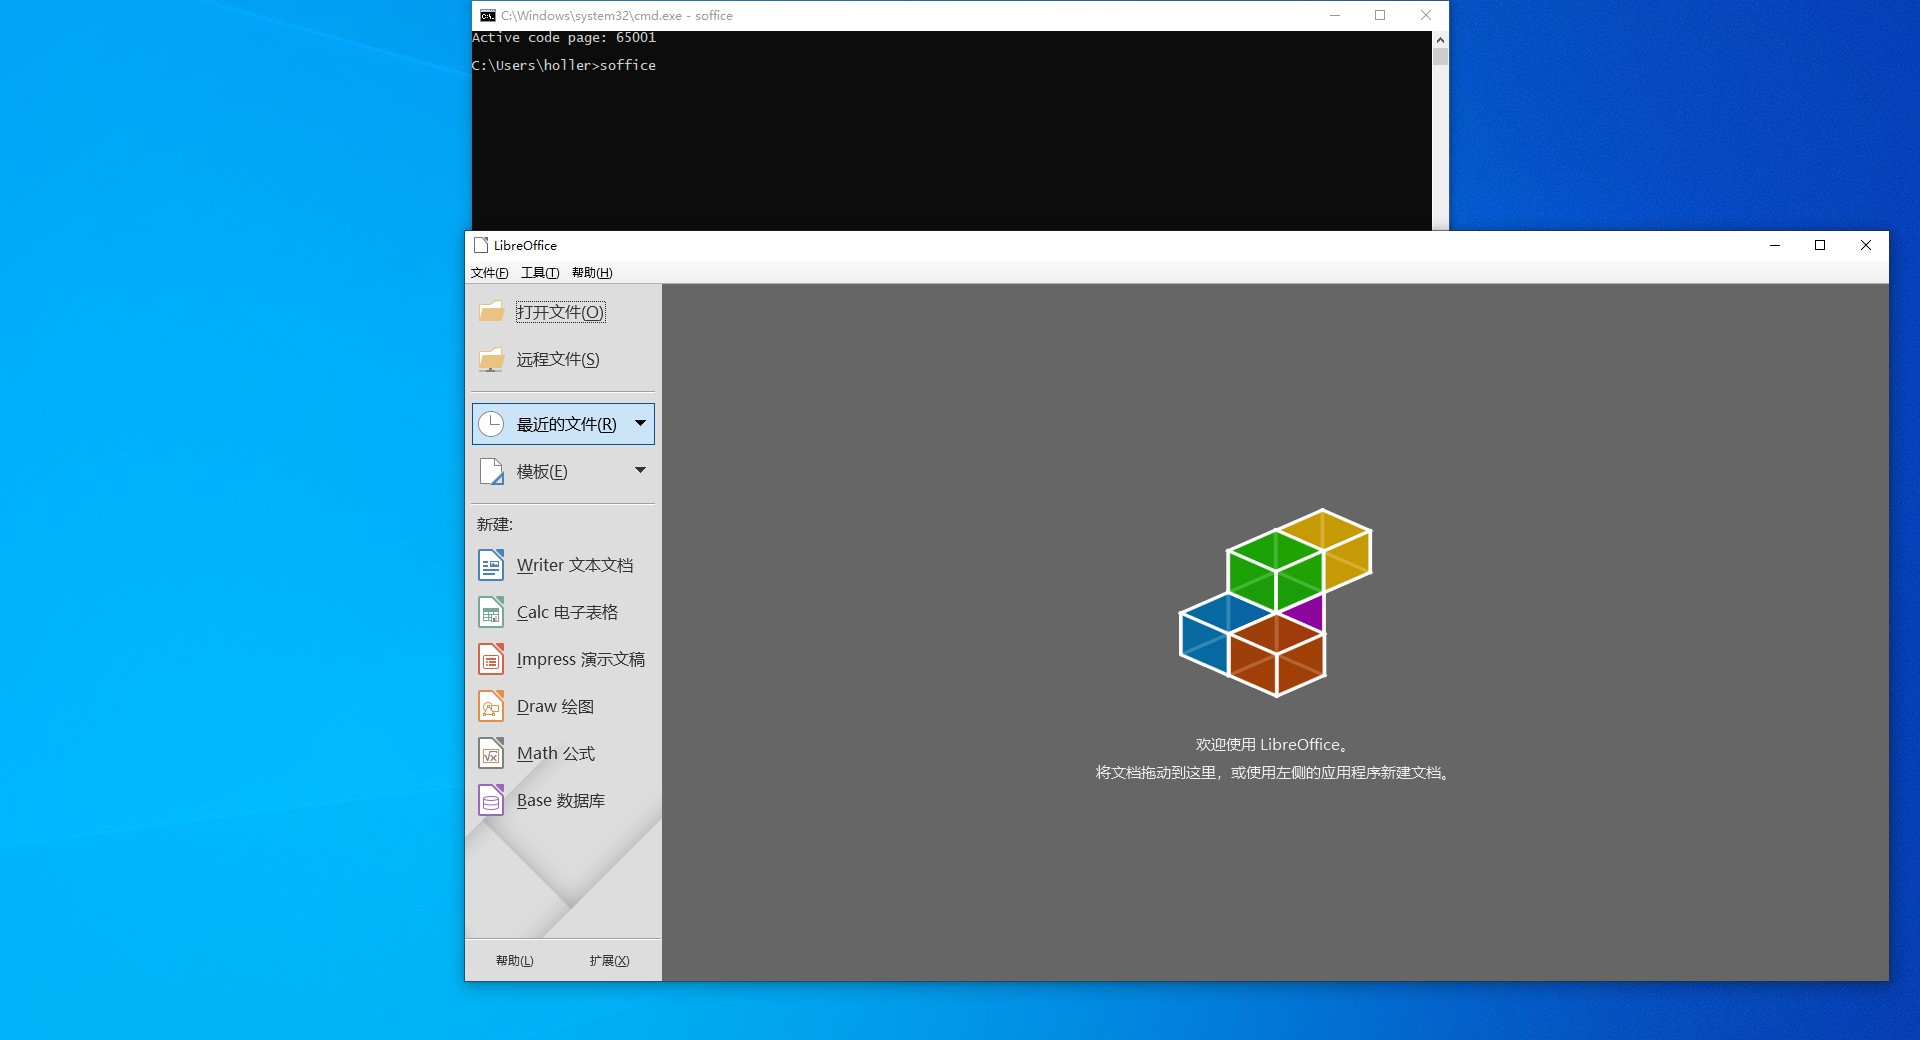The height and width of the screenshot is (1040, 1920).
Task: Create a new Base database
Action: click(560, 800)
